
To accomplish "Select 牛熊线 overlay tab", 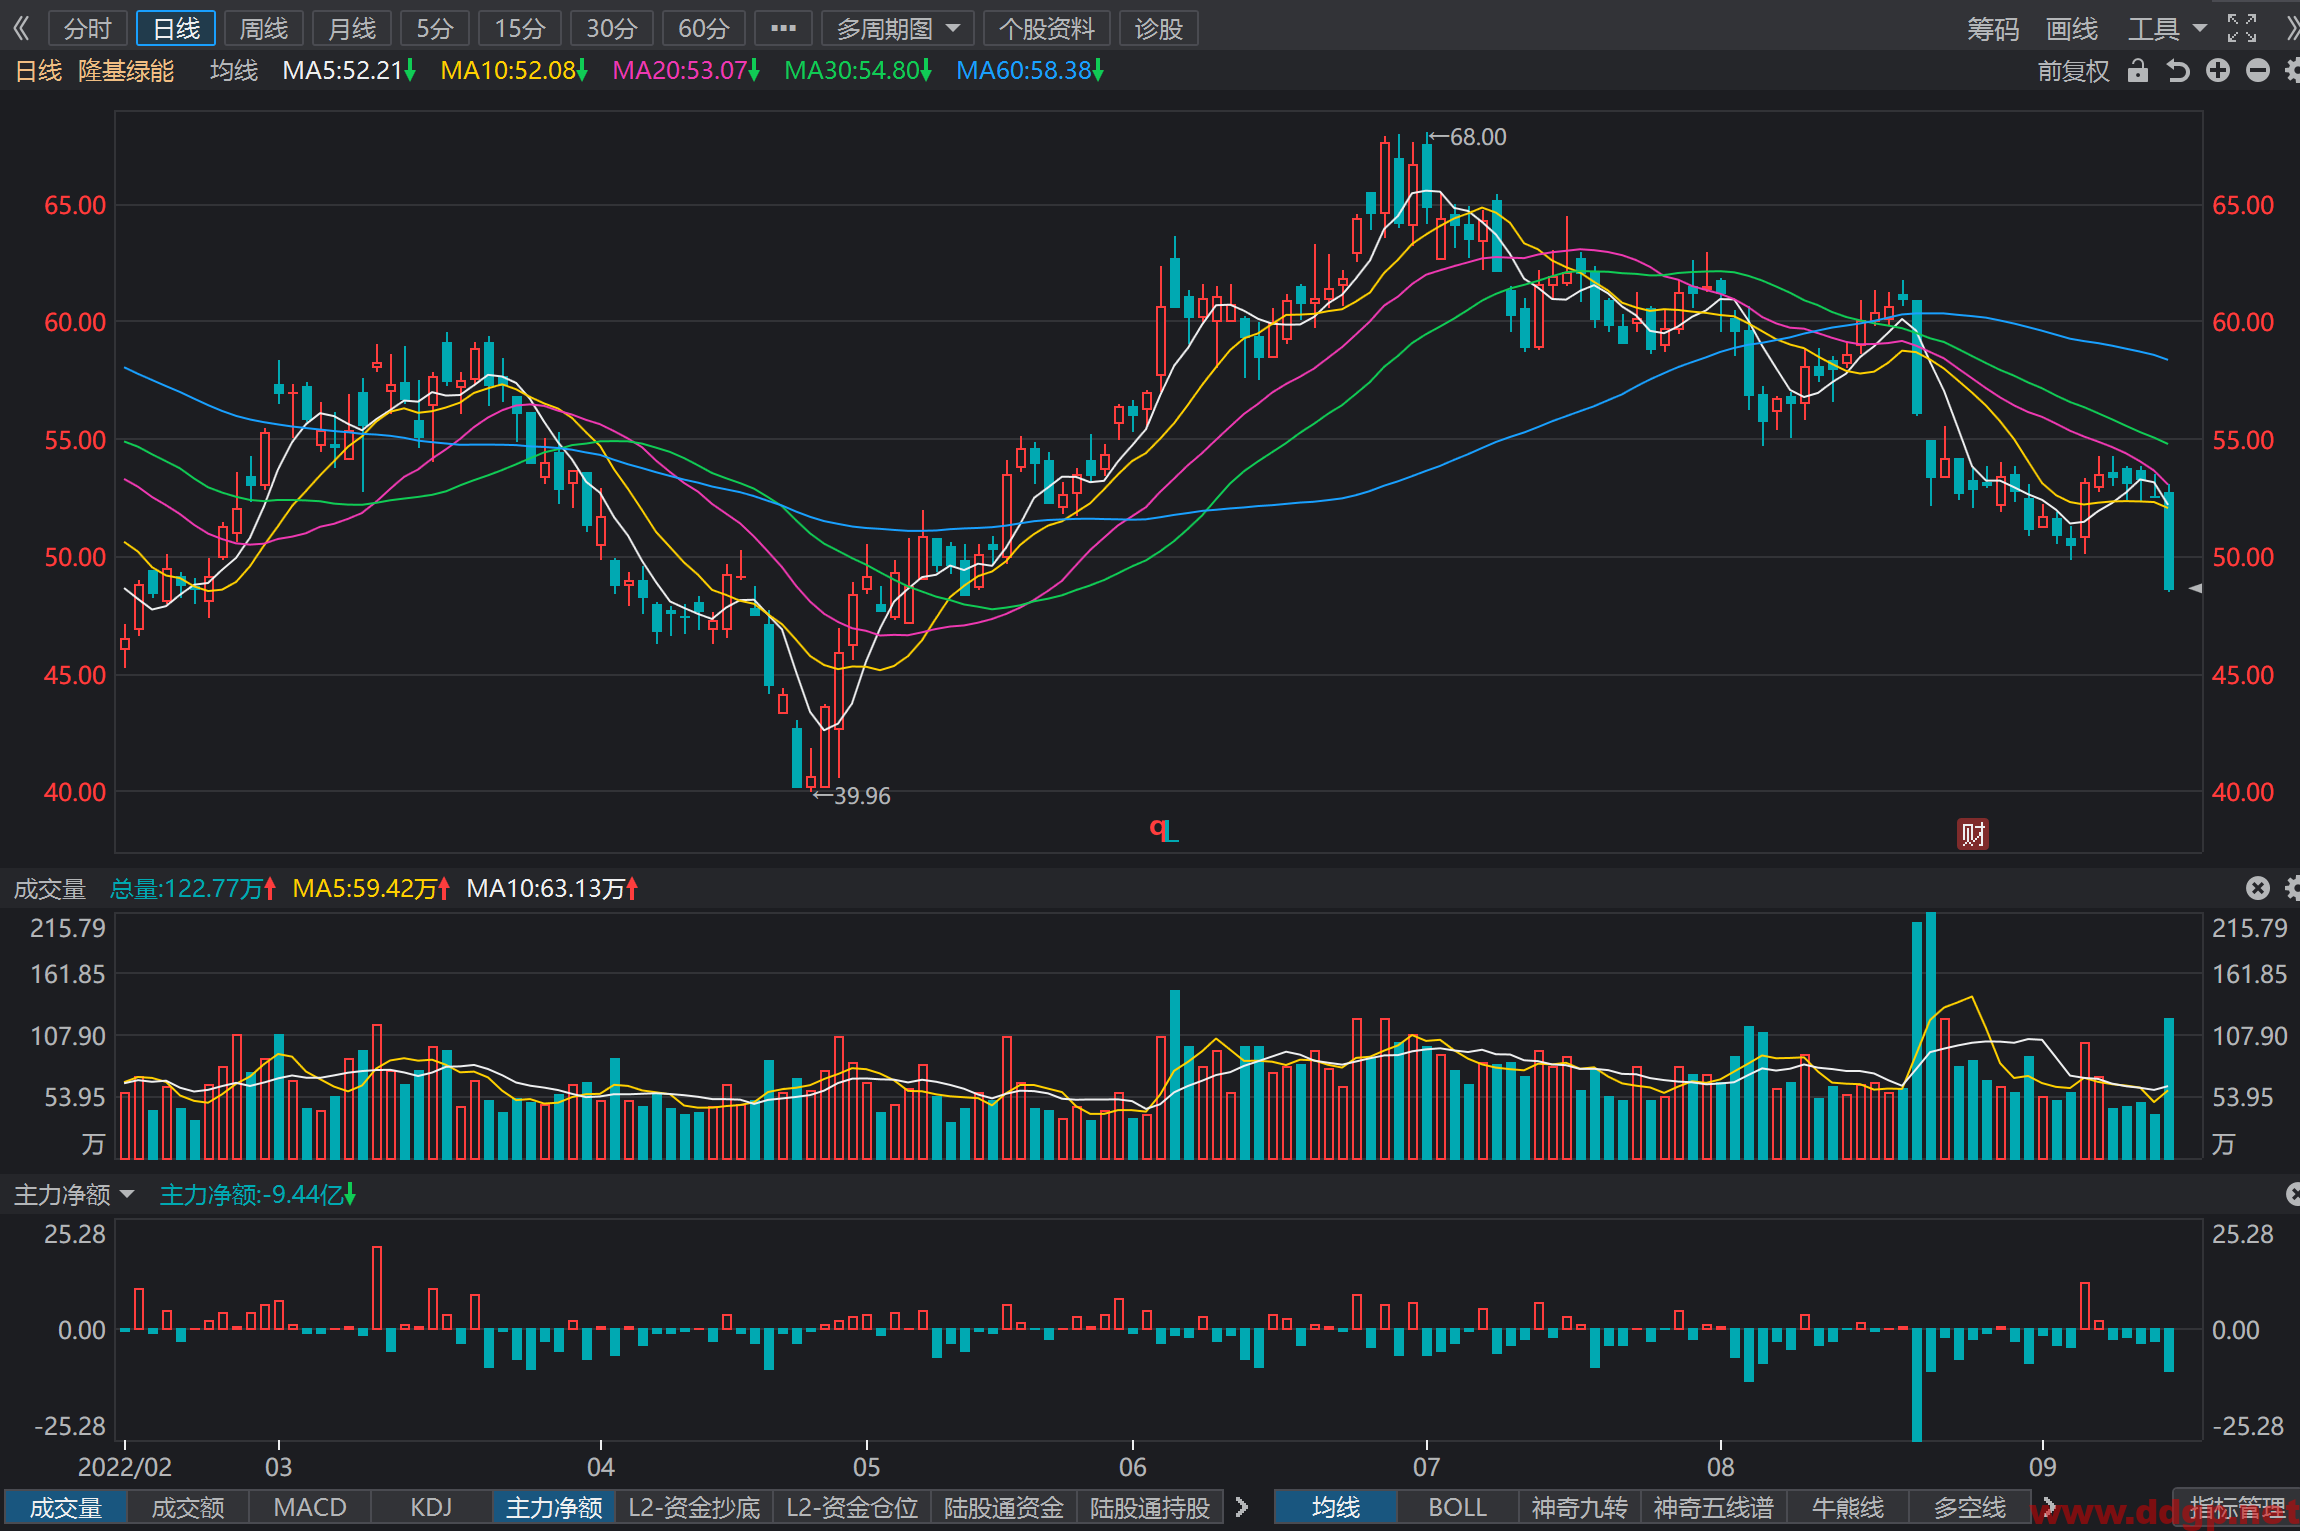I will pyautogui.click(x=1847, y=1507).
